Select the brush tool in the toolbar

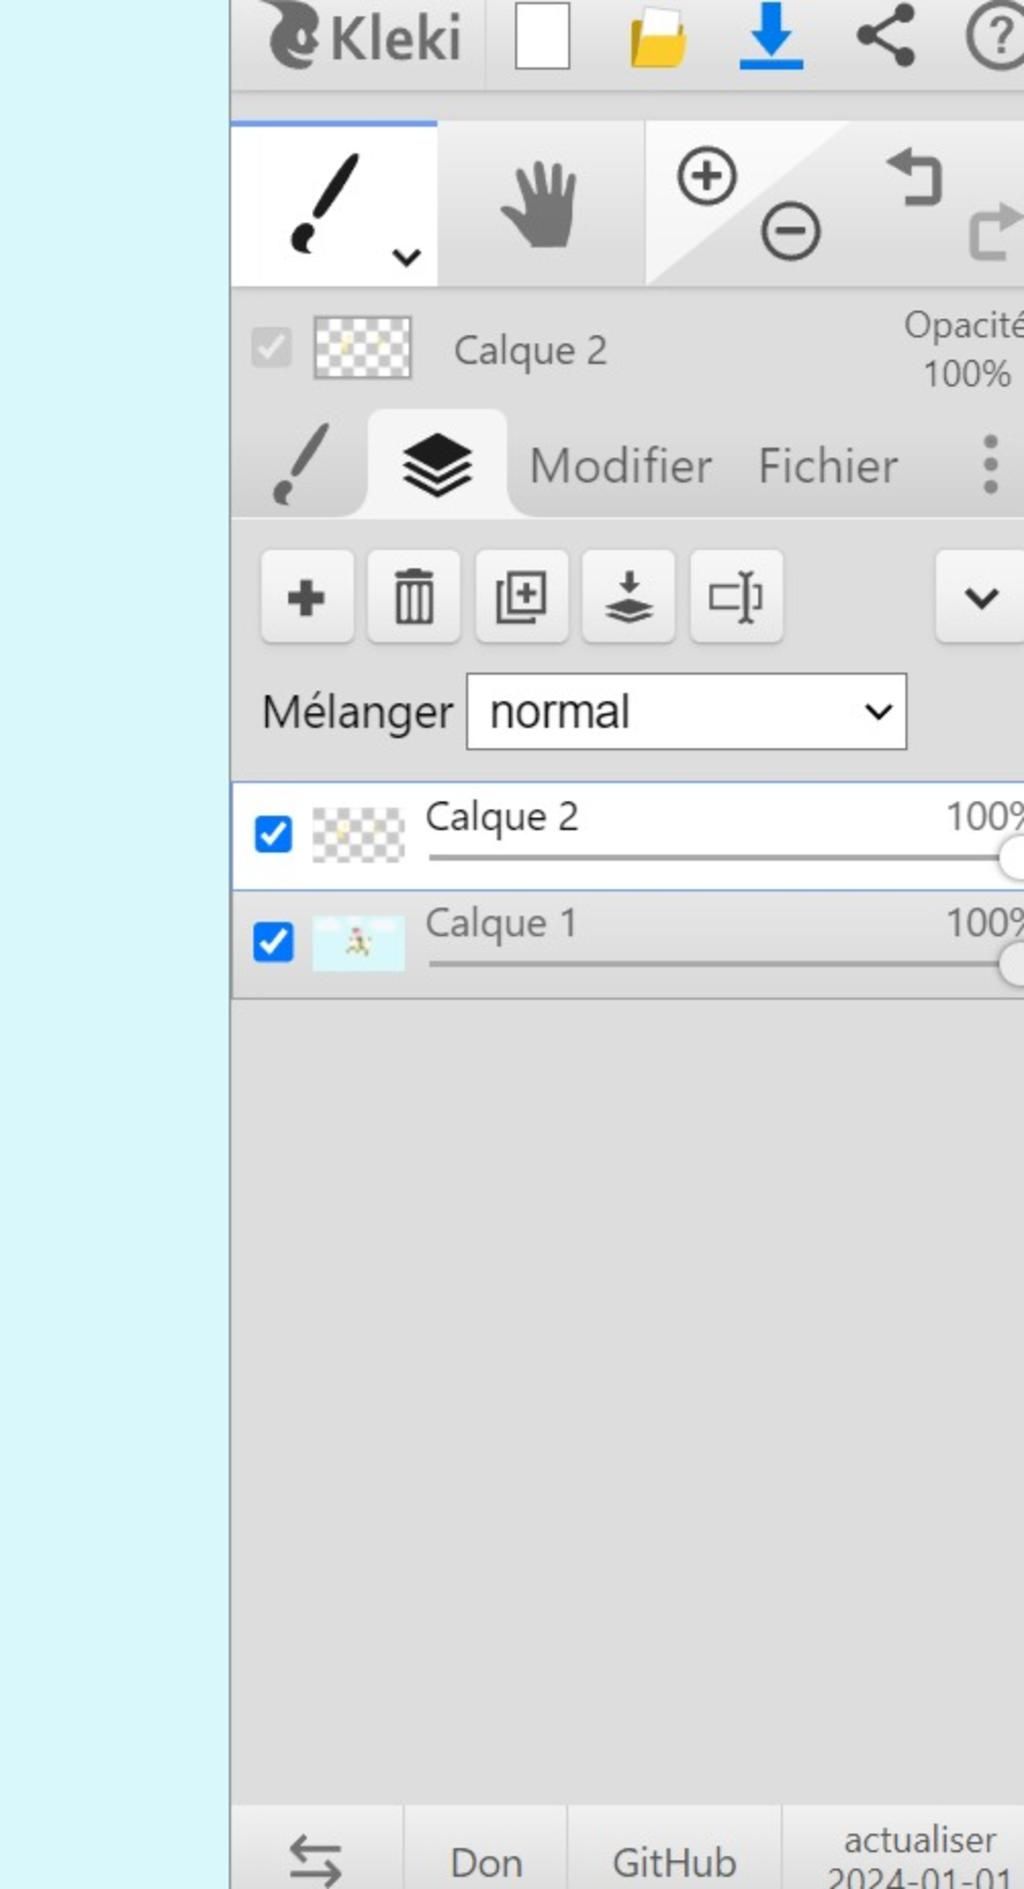point(322,203)
